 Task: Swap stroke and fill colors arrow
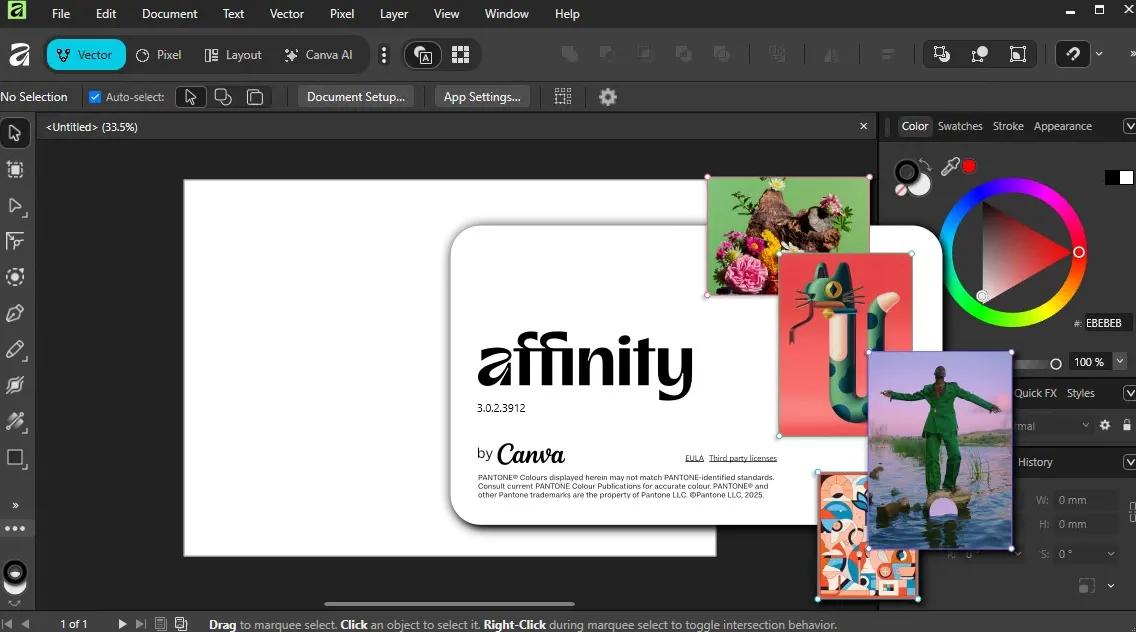pos(925,164)
